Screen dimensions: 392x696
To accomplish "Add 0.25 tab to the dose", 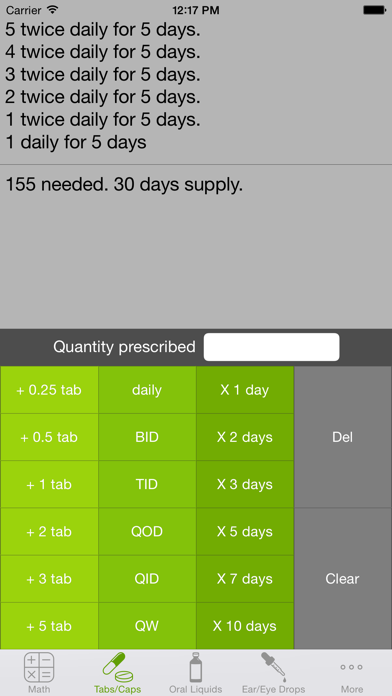I will click(49, 390).
